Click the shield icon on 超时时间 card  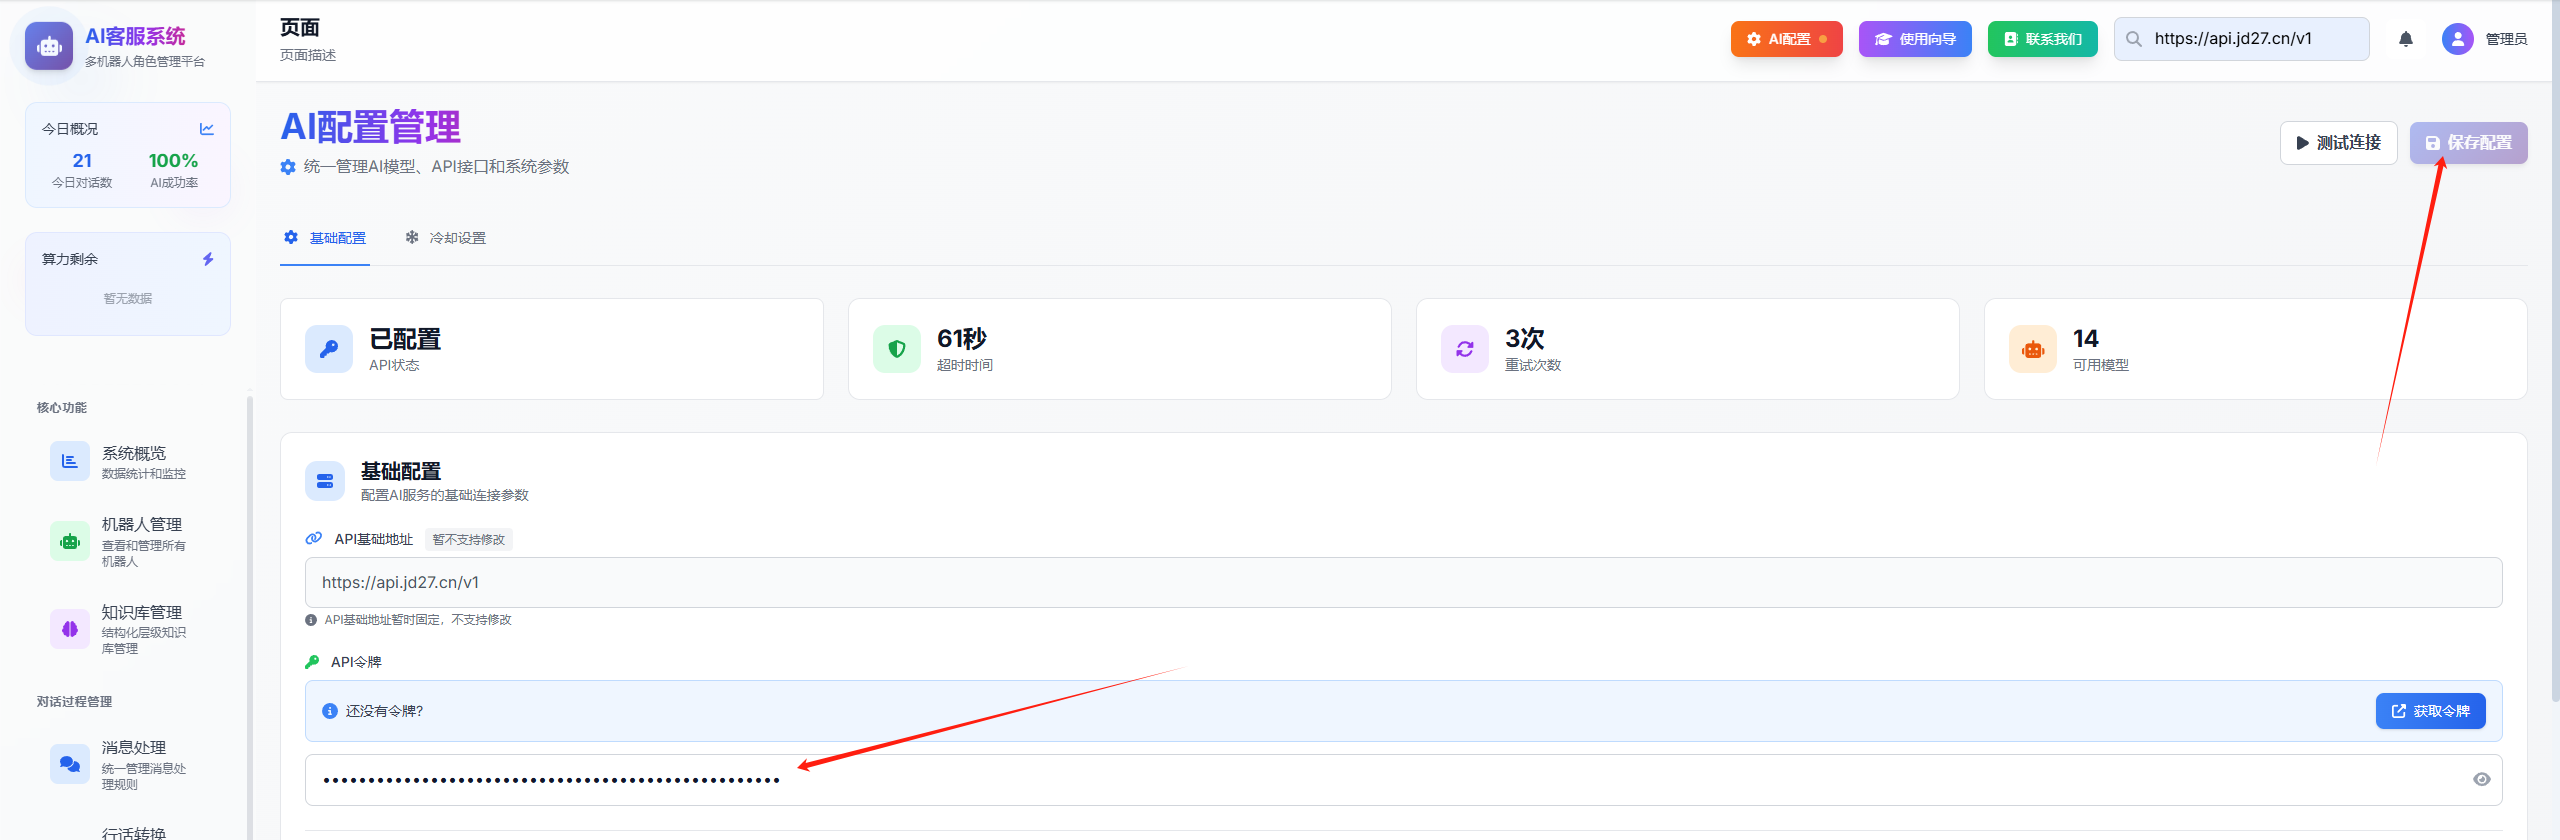coord(897,349)
